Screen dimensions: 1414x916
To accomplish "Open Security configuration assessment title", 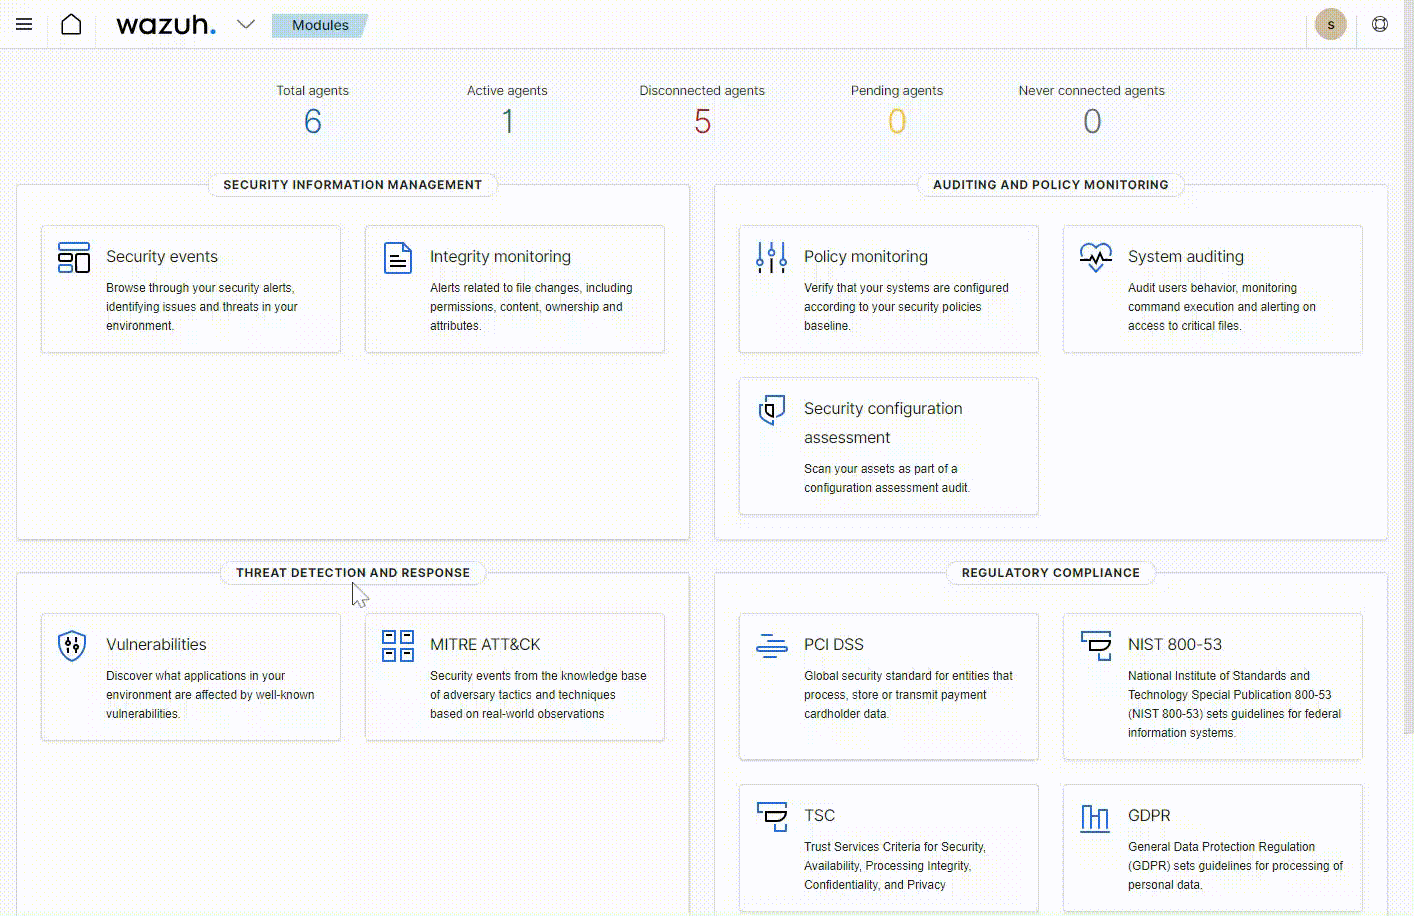I will [883, 423].
